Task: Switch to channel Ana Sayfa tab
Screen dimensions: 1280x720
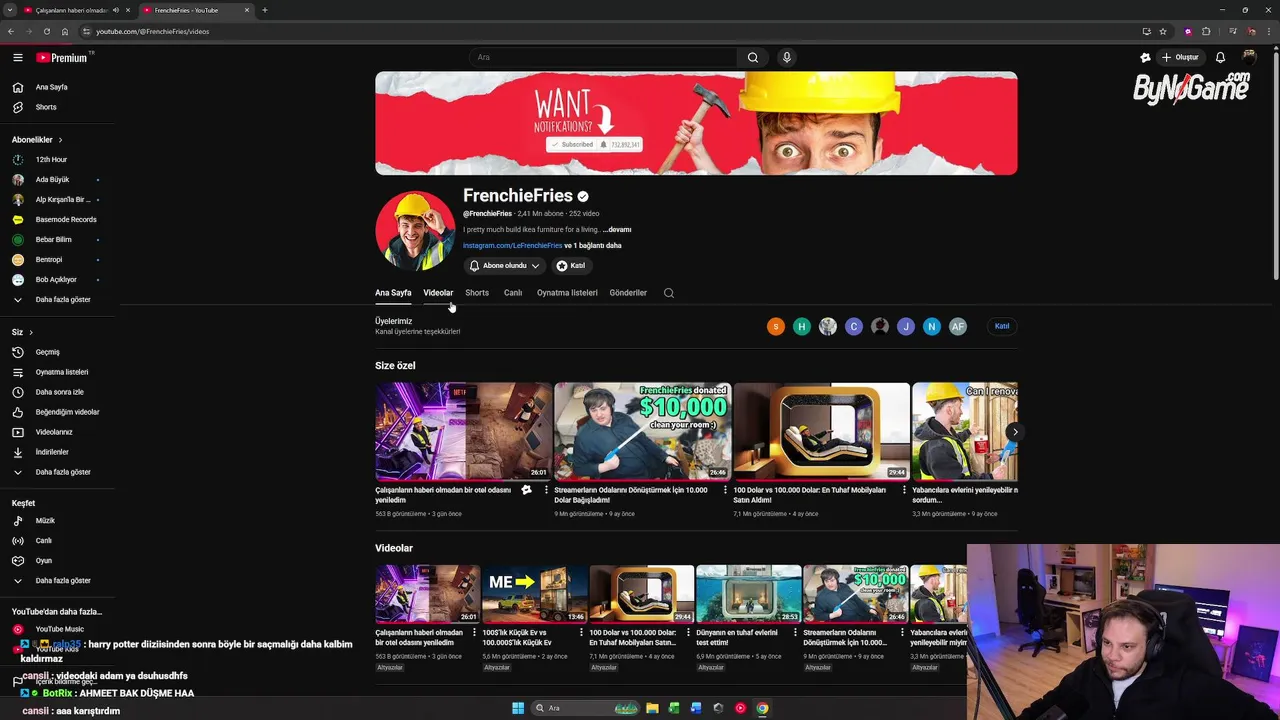Action: coord(393,293)
